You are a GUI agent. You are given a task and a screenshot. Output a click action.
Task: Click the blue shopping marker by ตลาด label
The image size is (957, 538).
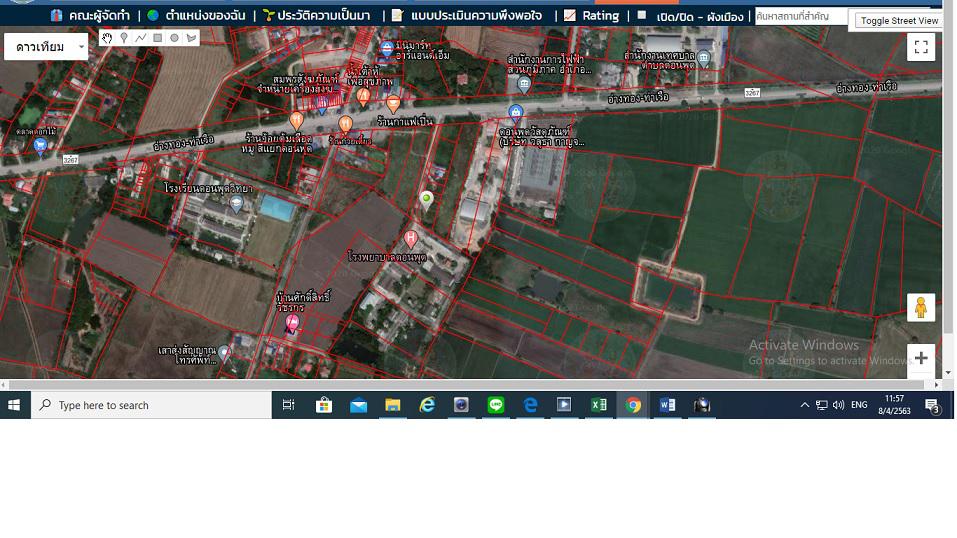[x=40, y=146]
